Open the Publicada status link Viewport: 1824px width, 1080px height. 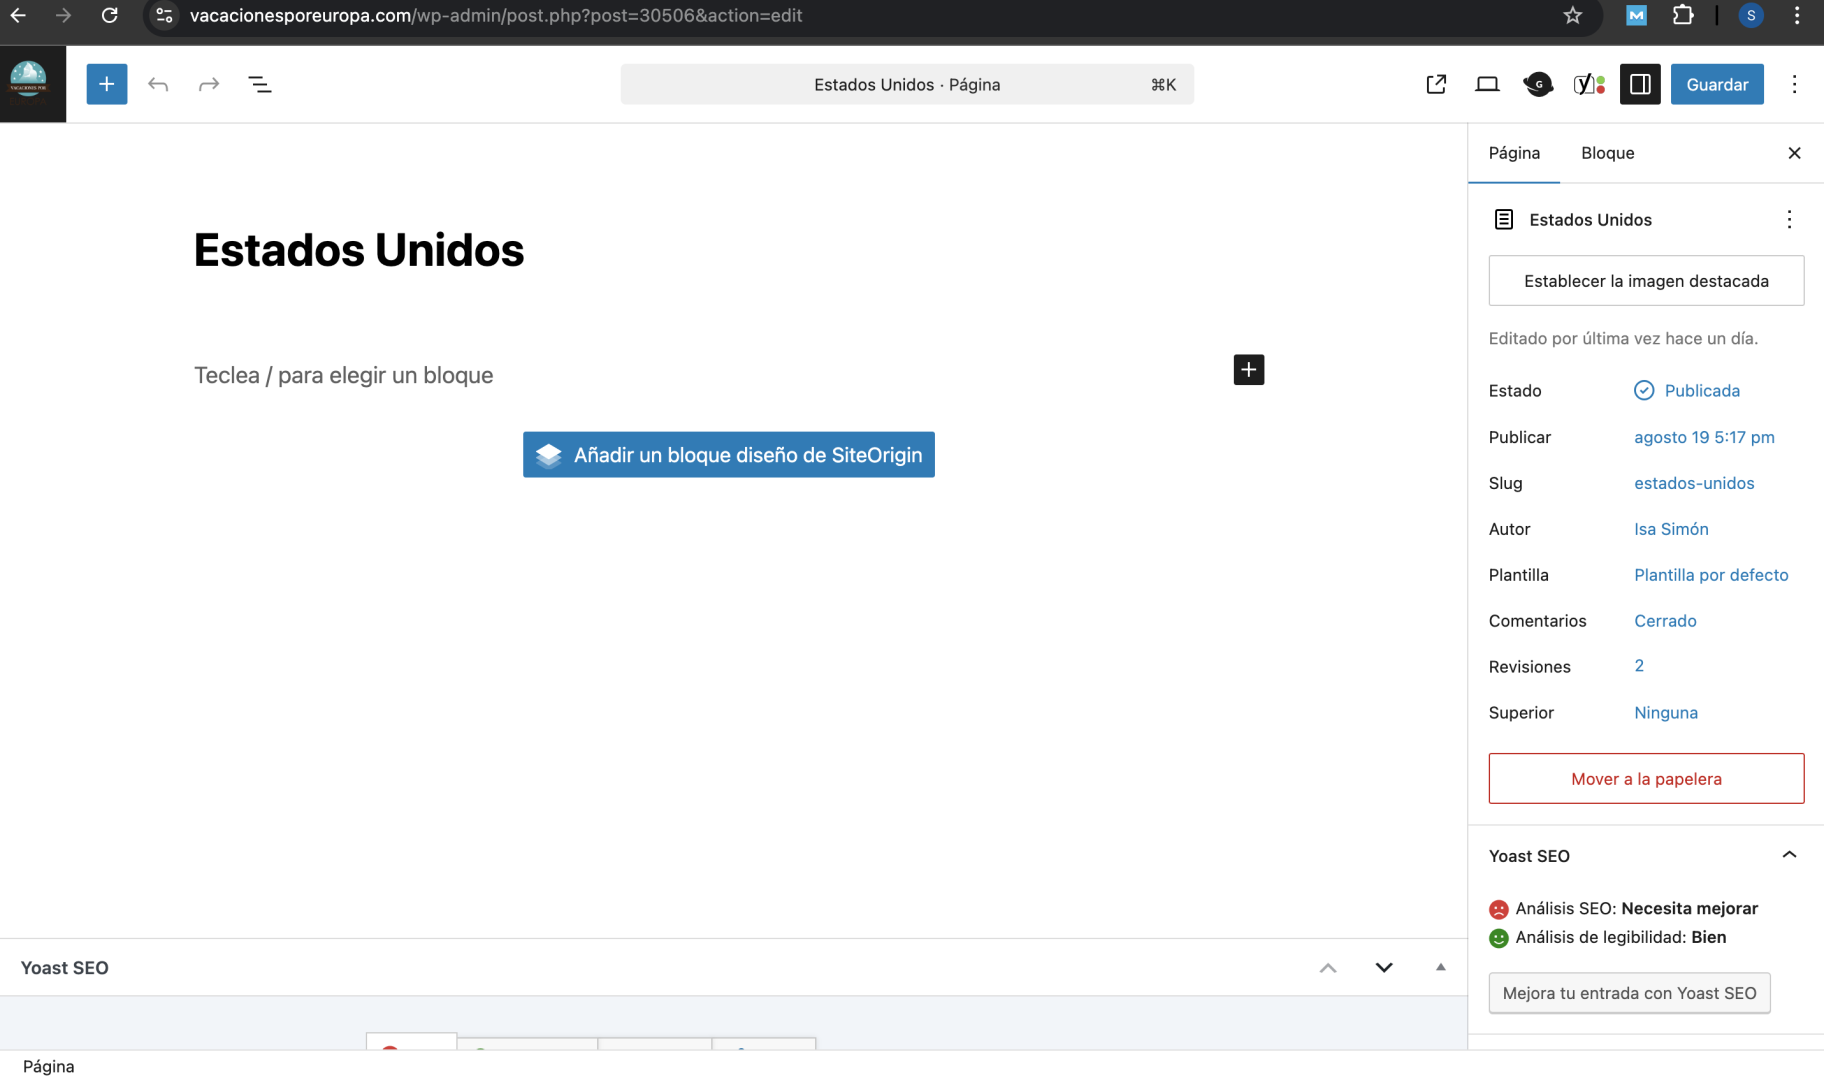tap(1701, 391)
